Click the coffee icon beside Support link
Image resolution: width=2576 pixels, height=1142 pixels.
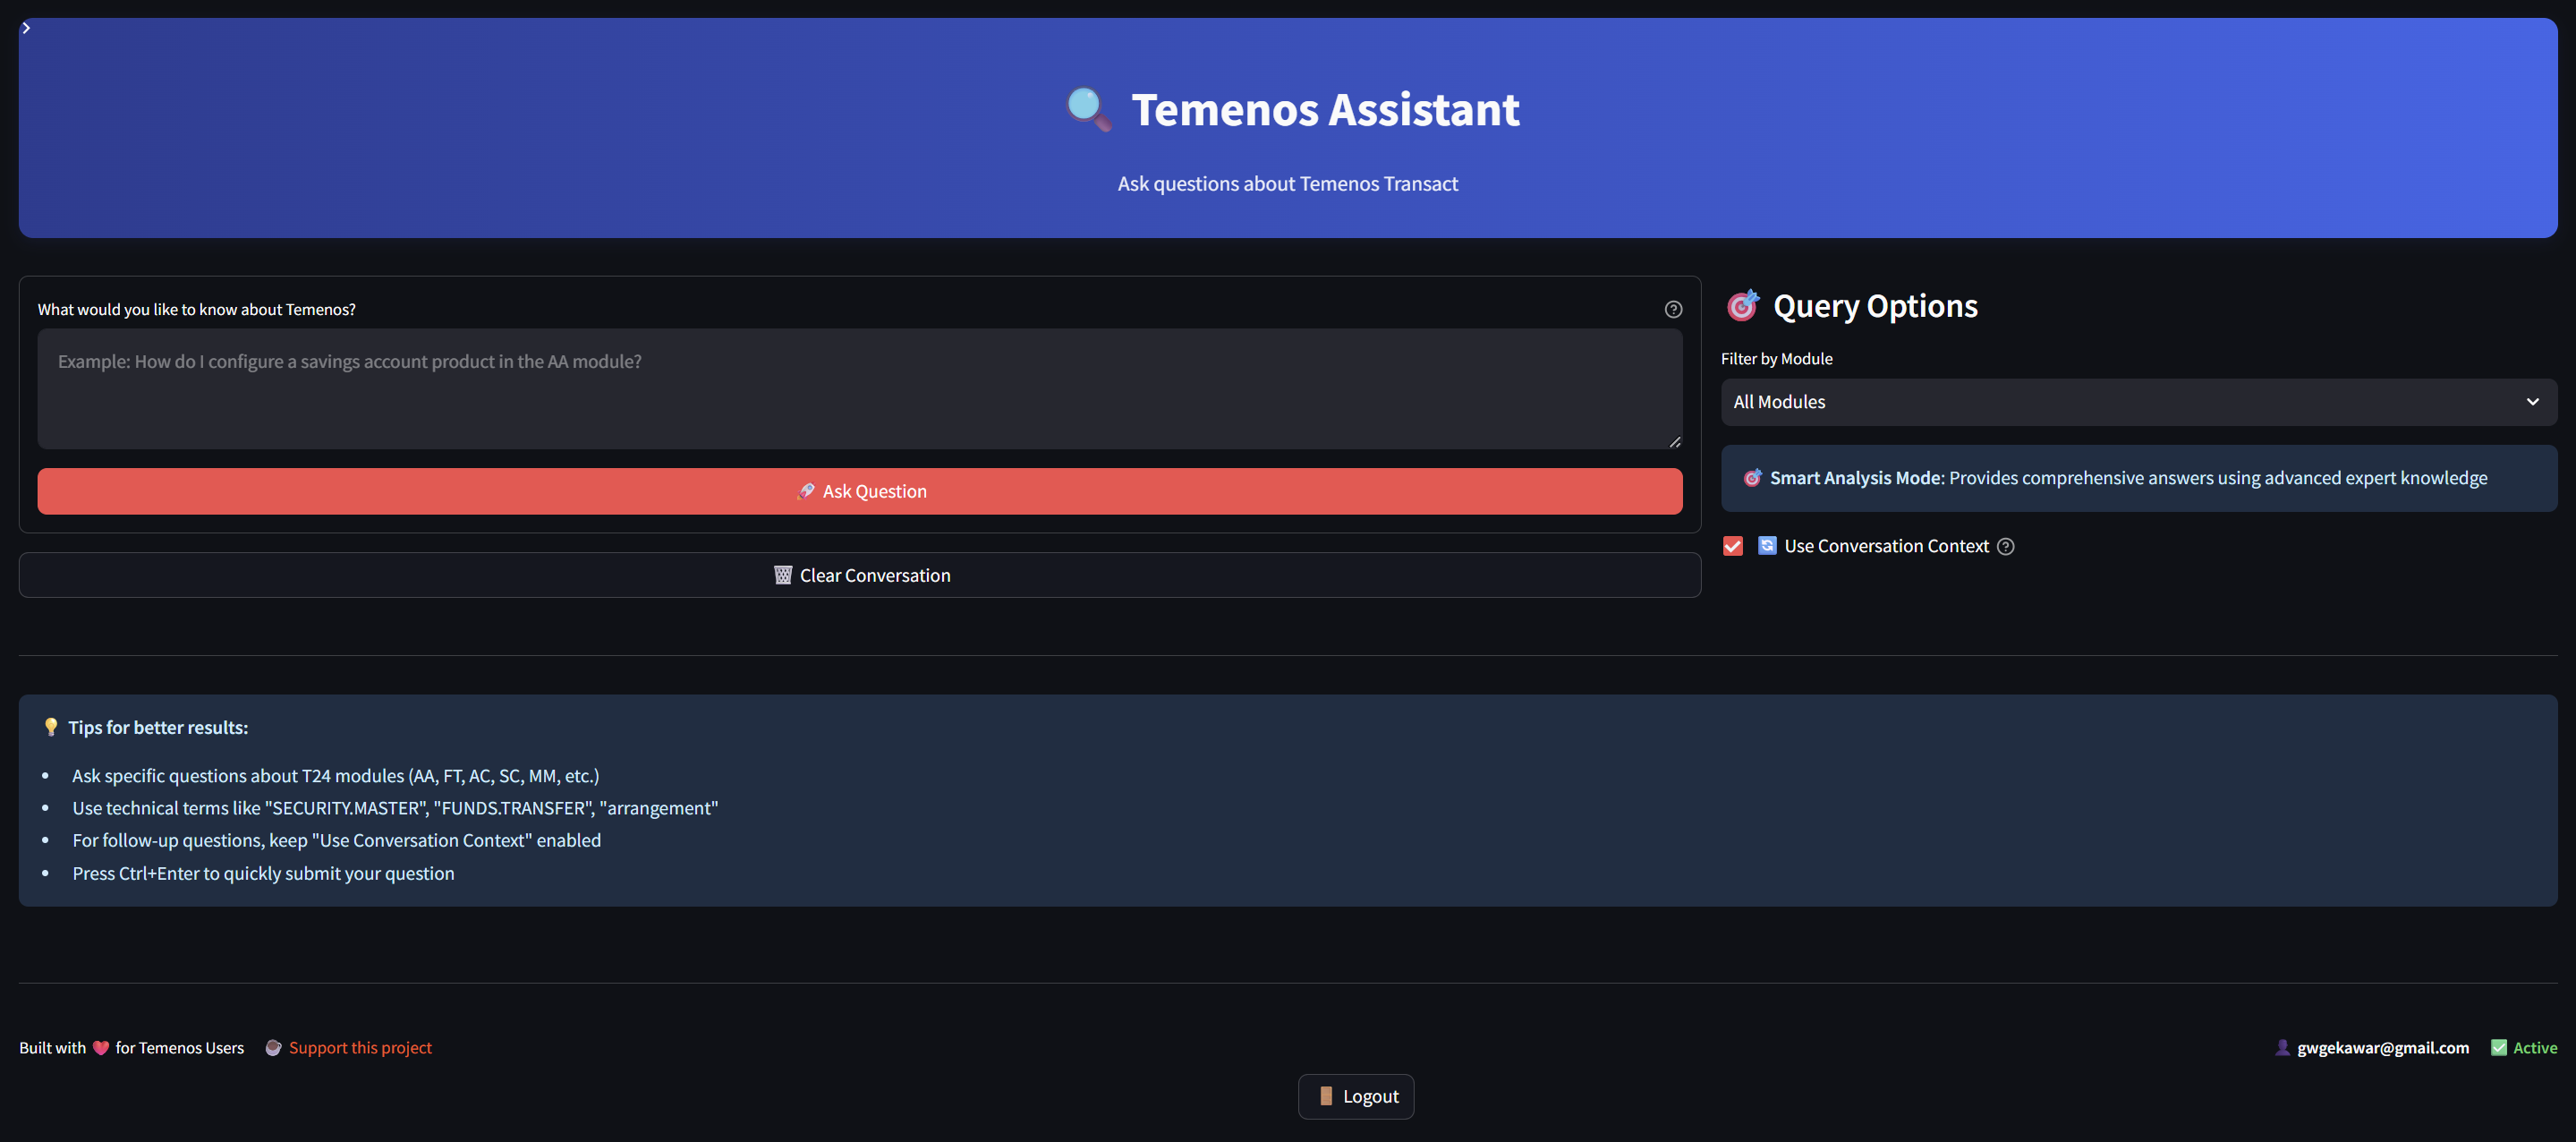[273, 1048]
